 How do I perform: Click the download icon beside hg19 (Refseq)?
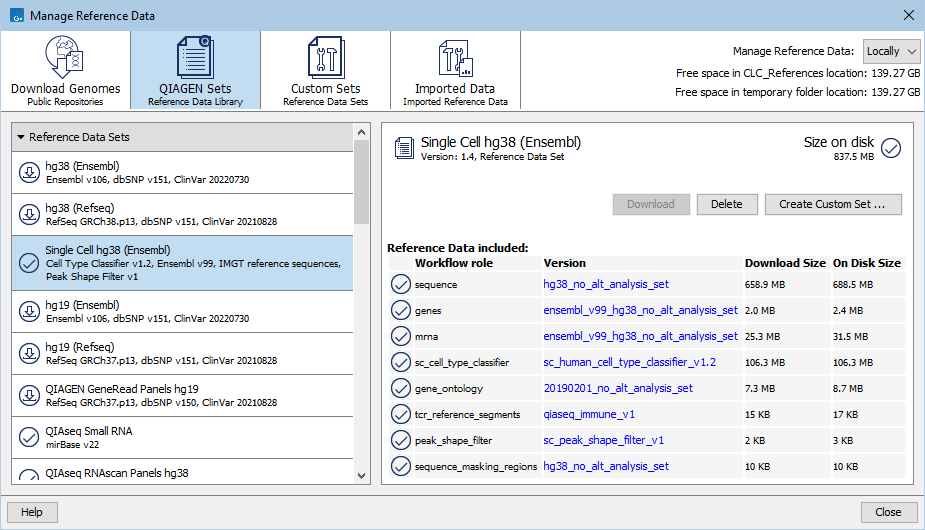(x=29, y=353)
